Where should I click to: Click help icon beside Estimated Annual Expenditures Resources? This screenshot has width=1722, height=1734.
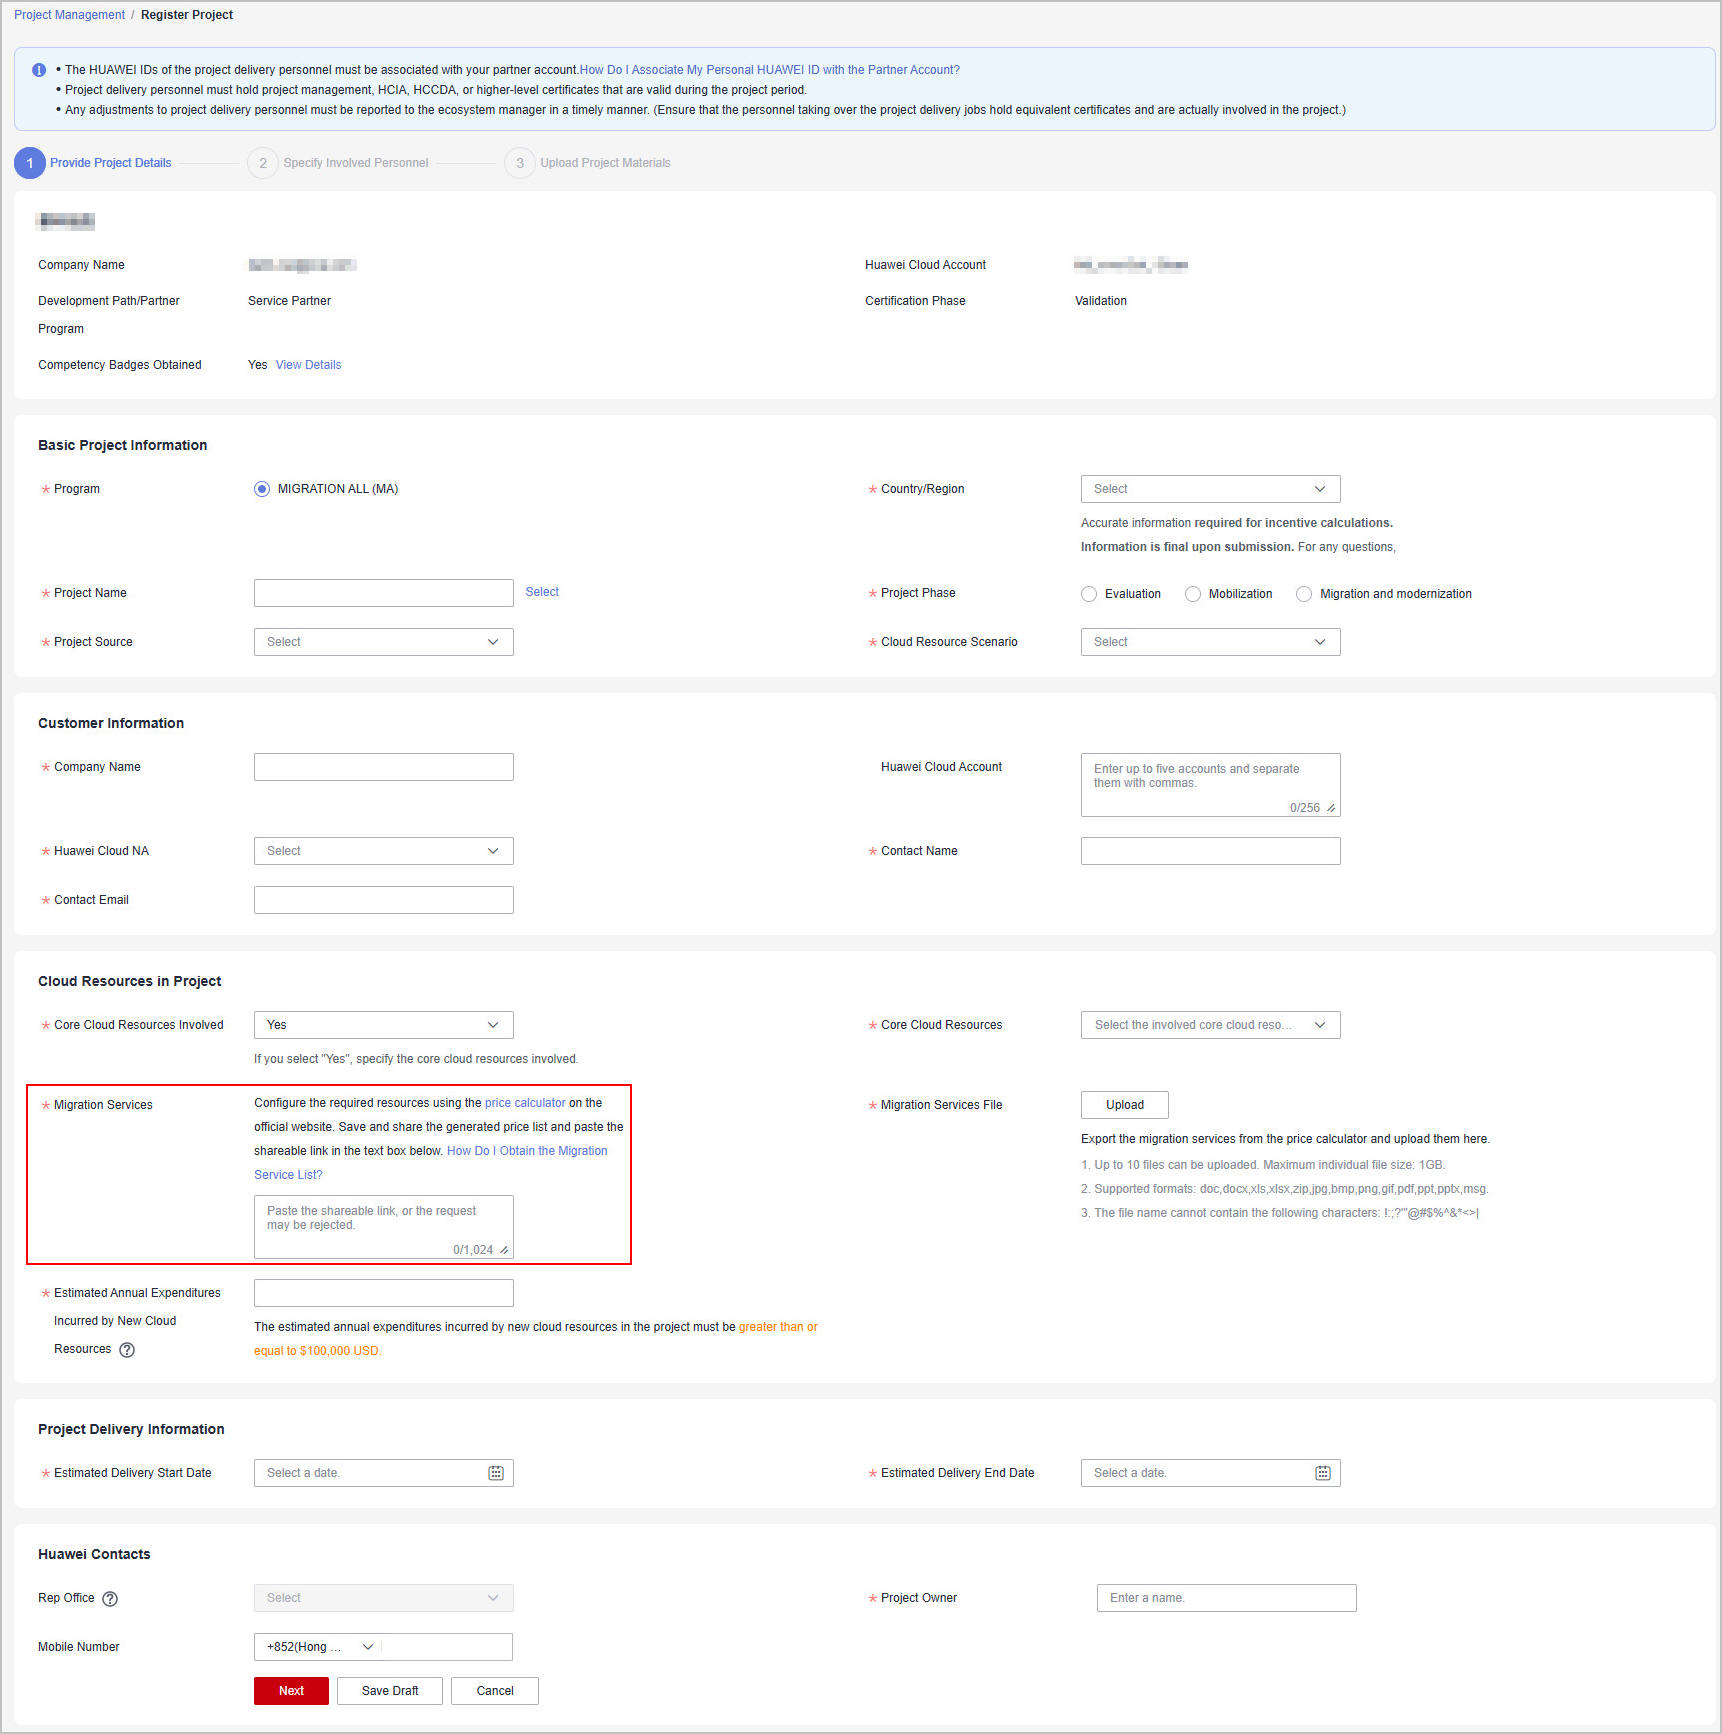127,1350
